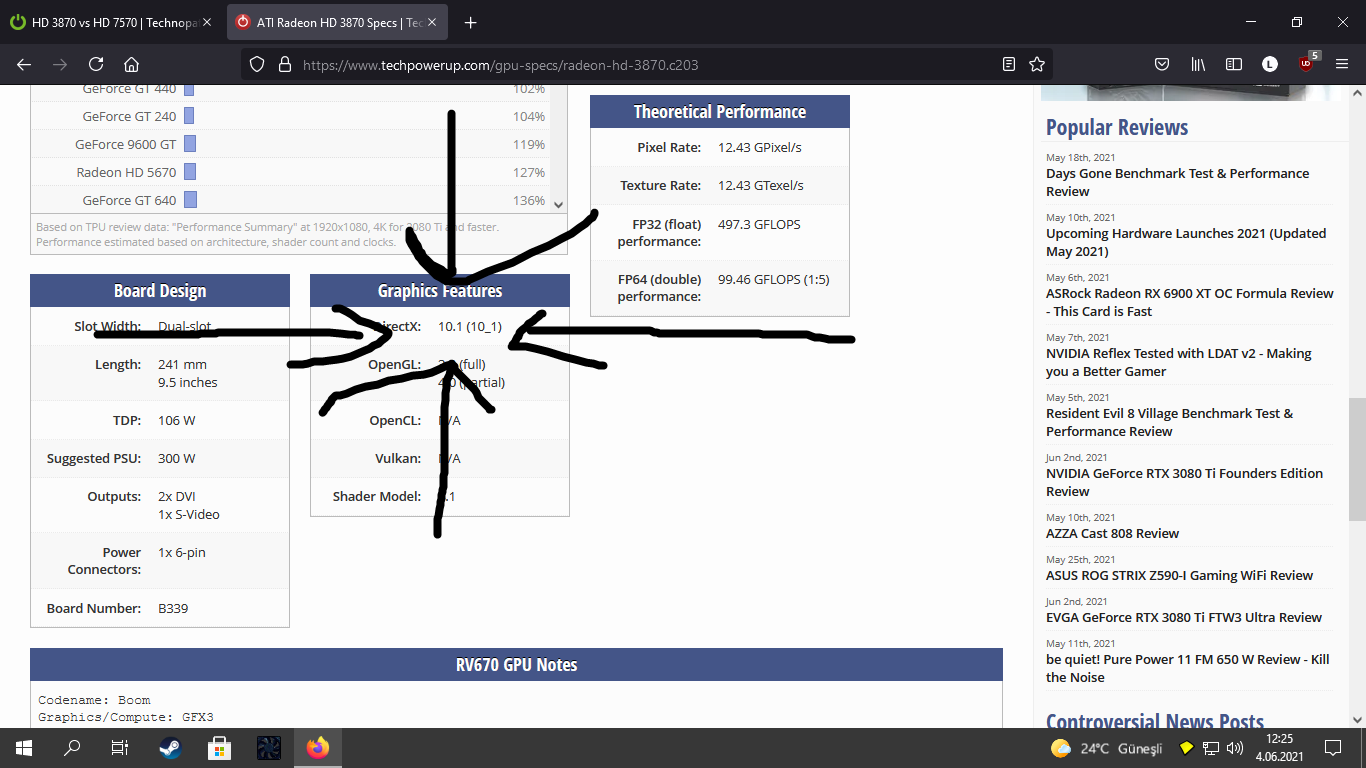Open RTX 3080 Ti Founders Edition review

pos(1184,482)
